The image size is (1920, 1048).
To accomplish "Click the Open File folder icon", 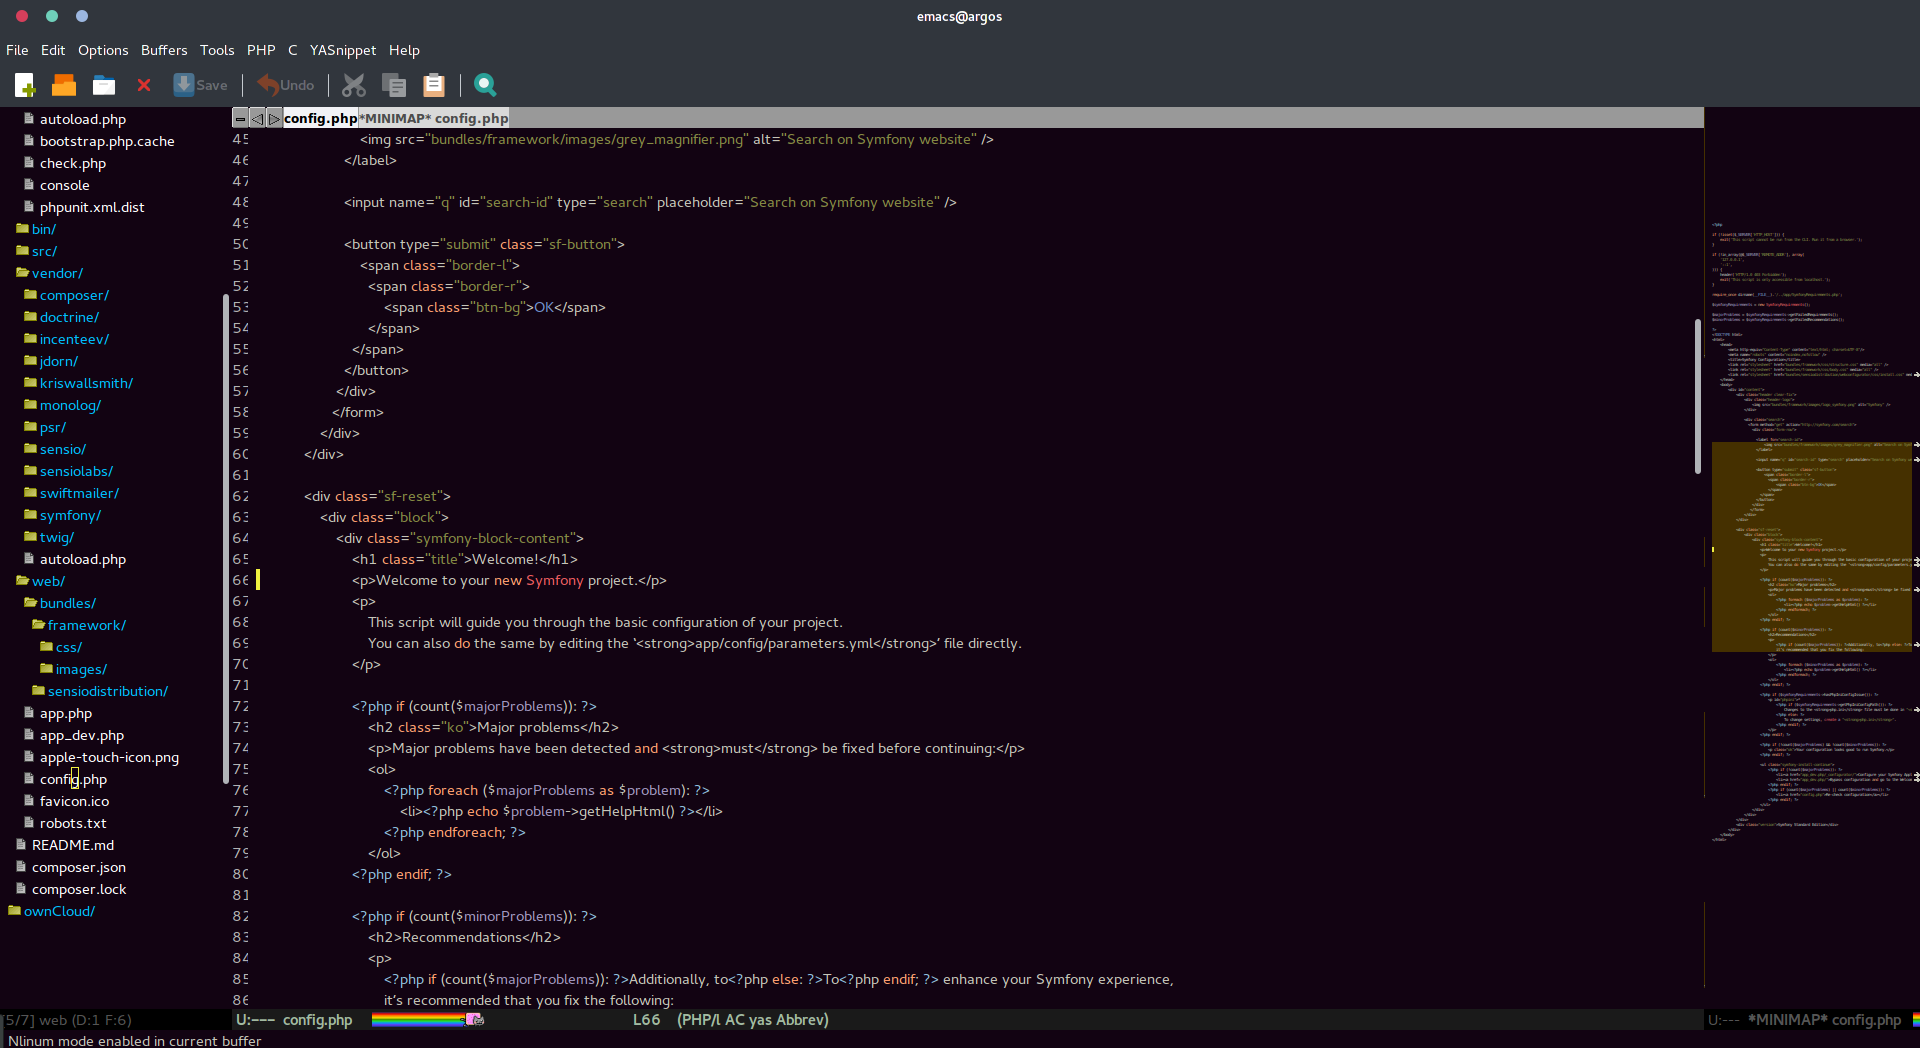I will tap(64, 85).
